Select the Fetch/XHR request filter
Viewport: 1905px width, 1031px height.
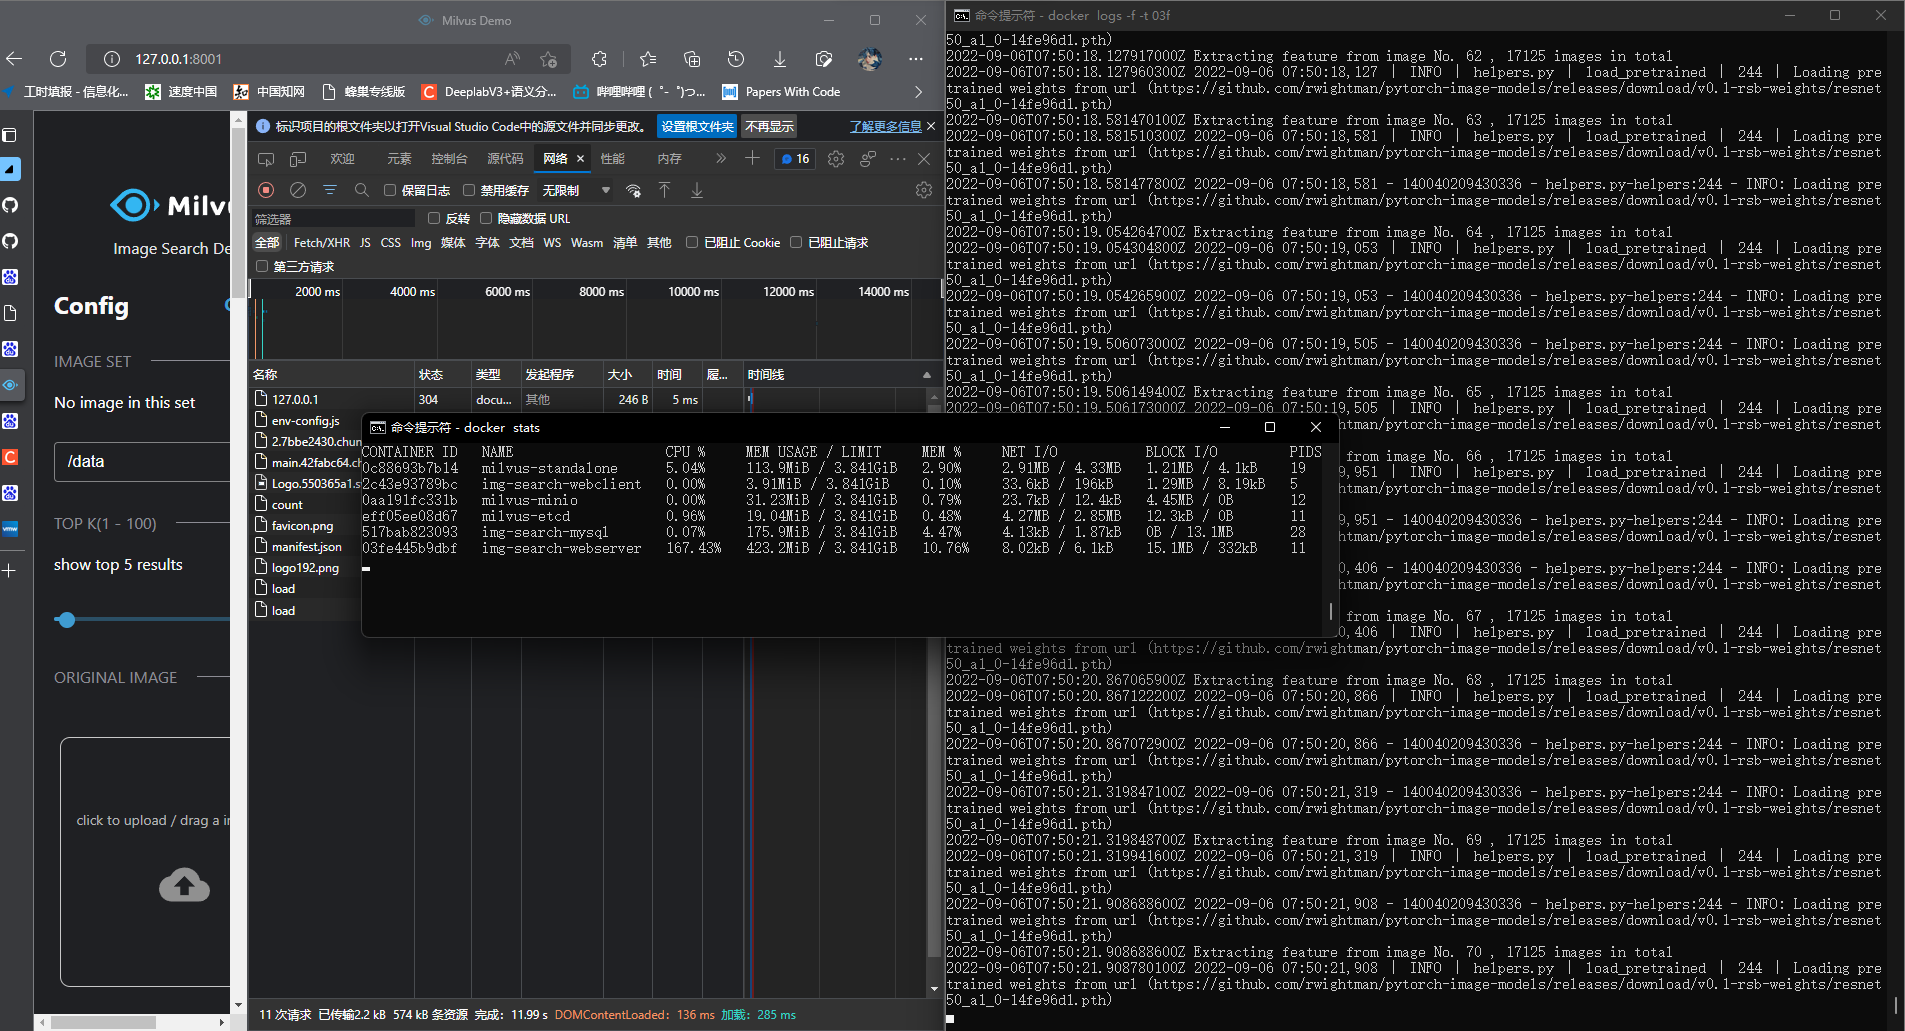click(x=321, y=242)
